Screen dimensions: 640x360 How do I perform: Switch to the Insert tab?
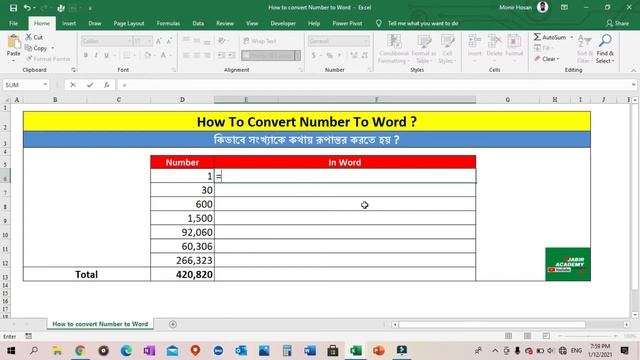click(x=69, y=23)
